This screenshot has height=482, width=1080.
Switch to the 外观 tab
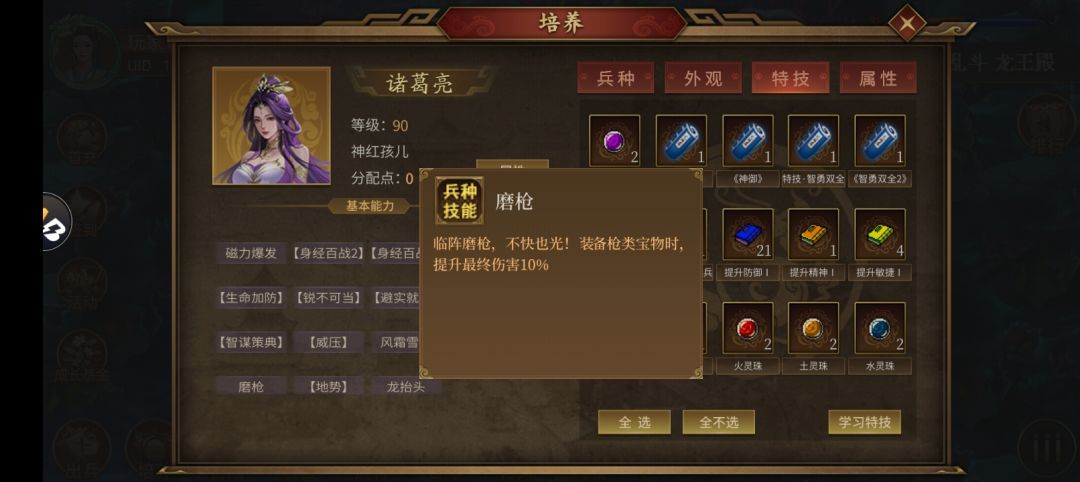pyautogui.click(x=703, y=78)
